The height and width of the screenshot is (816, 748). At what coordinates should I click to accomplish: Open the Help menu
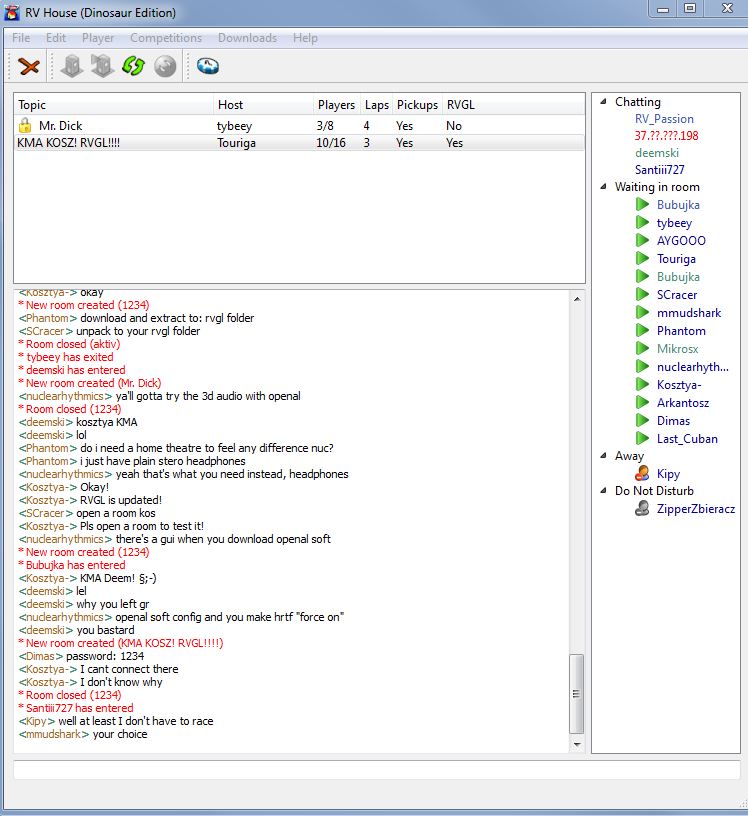point(305,38)
